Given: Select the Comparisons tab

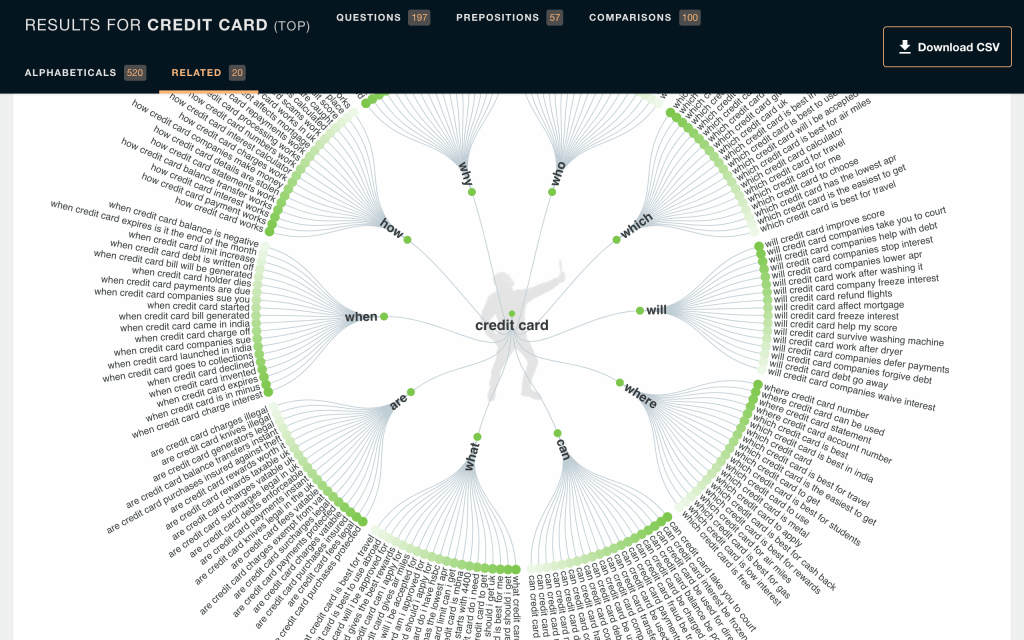Looking at the screenshot, I should click(x=645, y=18).
